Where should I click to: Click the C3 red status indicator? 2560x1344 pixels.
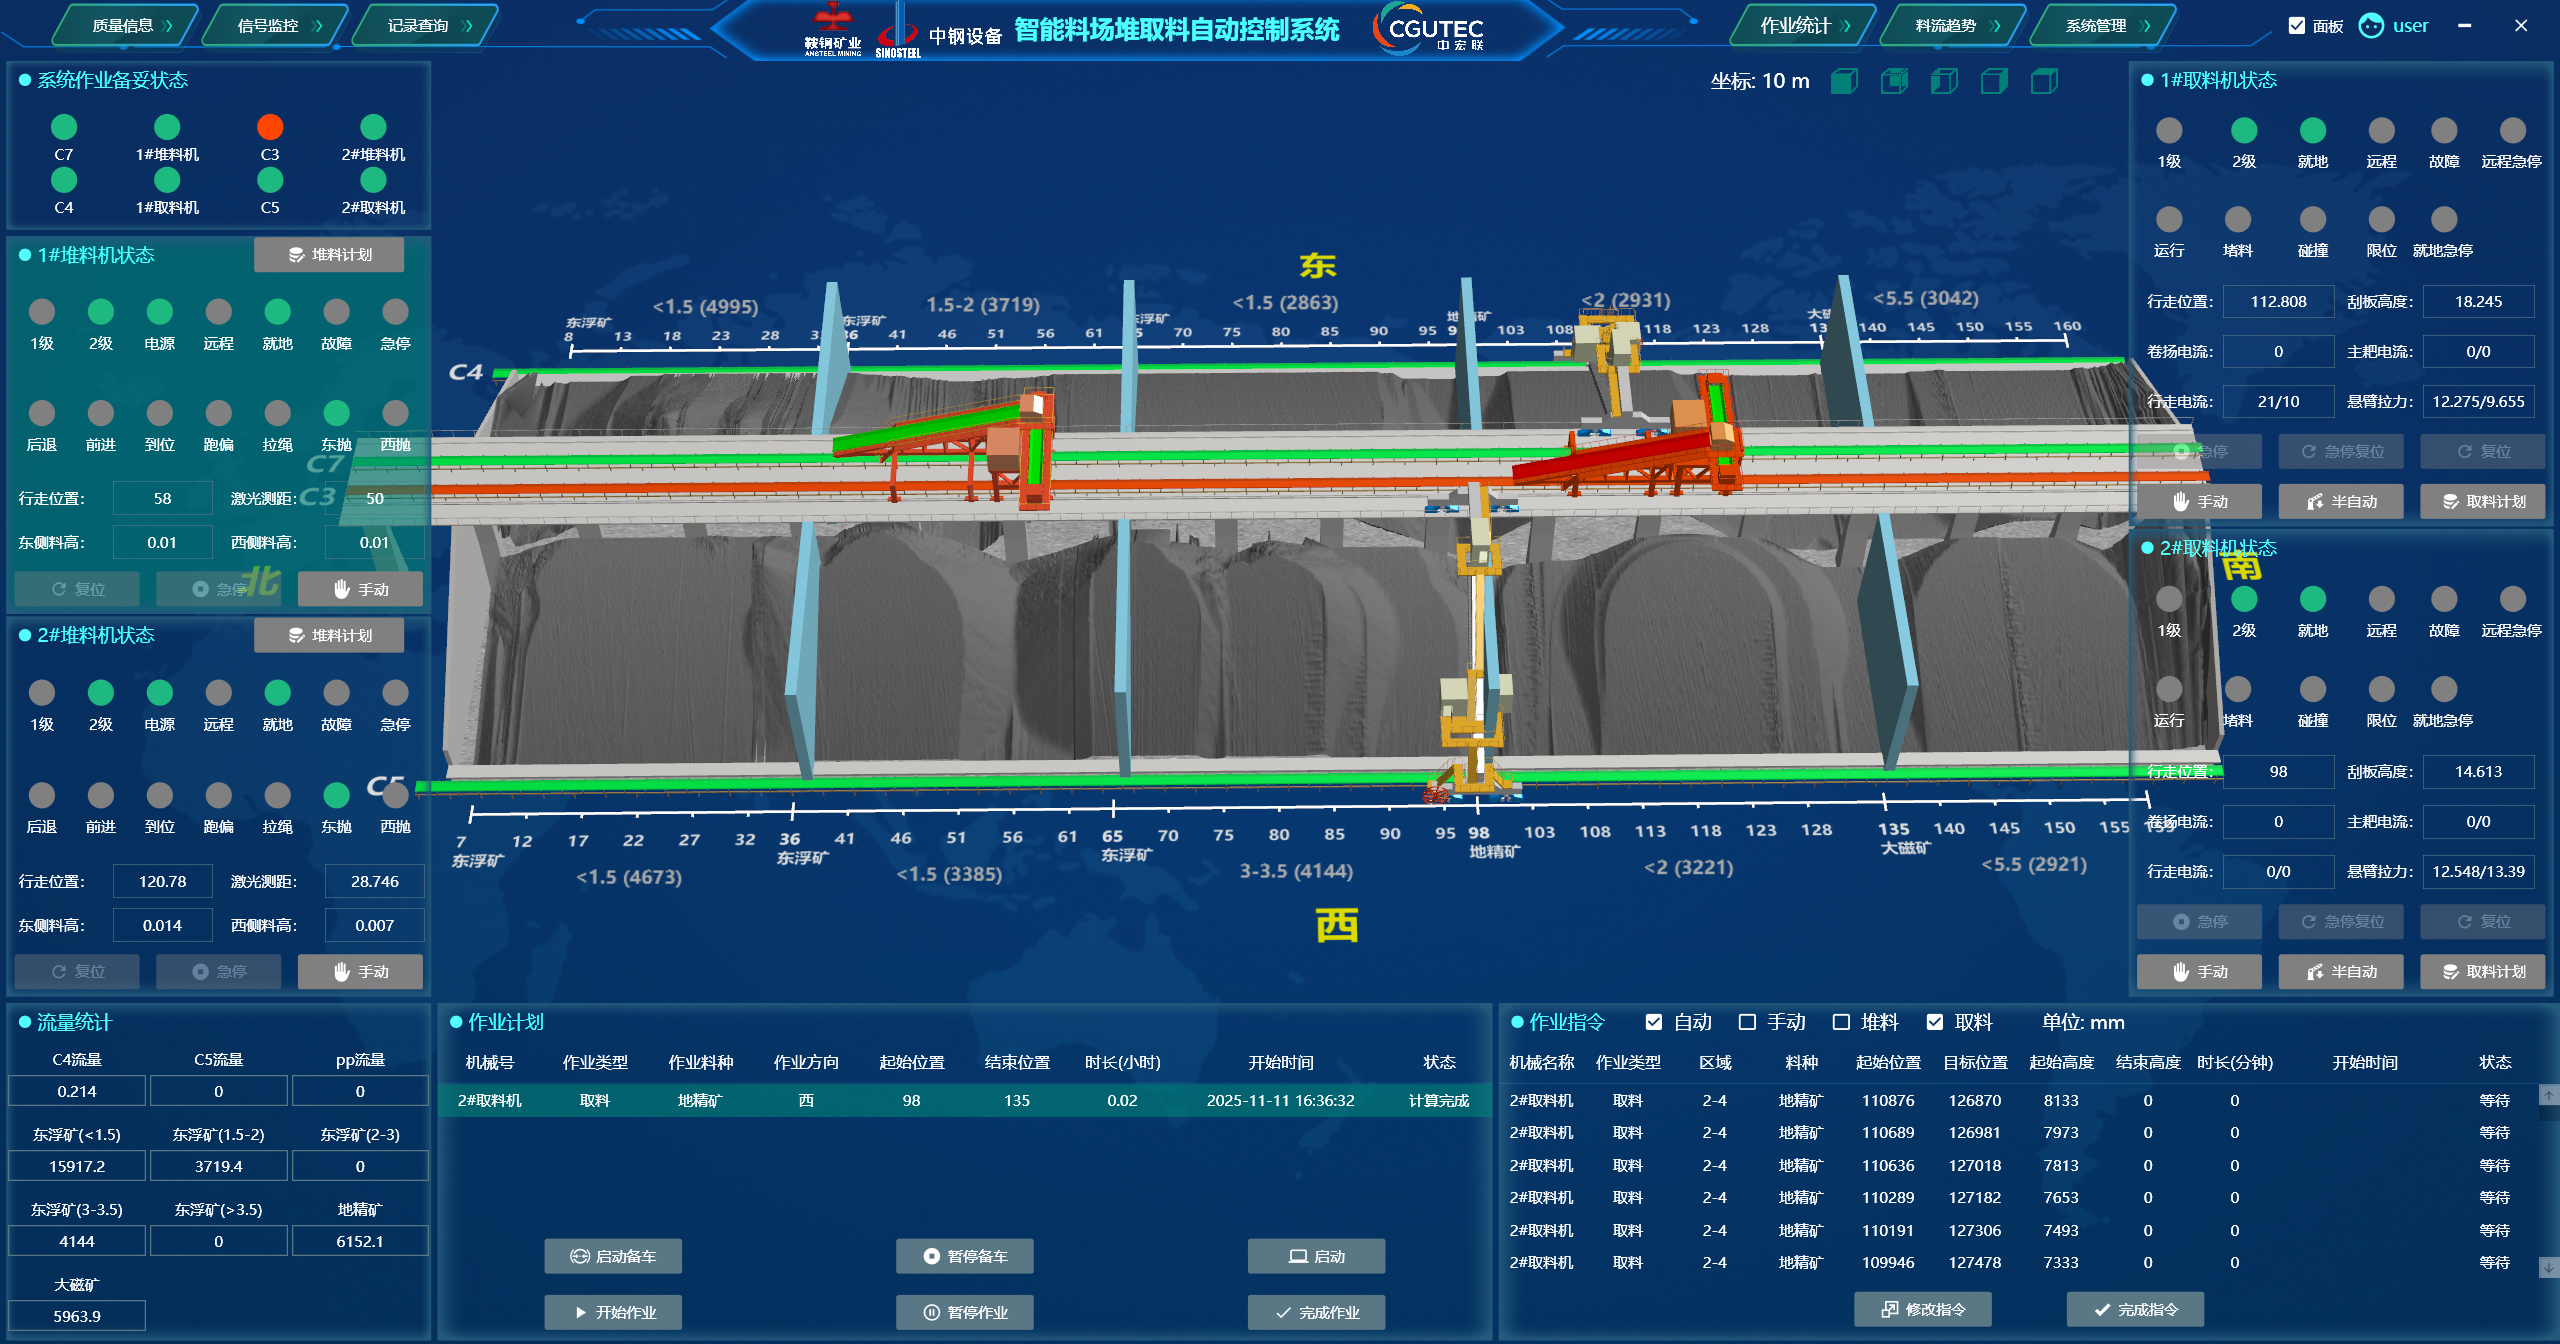click(x=270, y=127)
